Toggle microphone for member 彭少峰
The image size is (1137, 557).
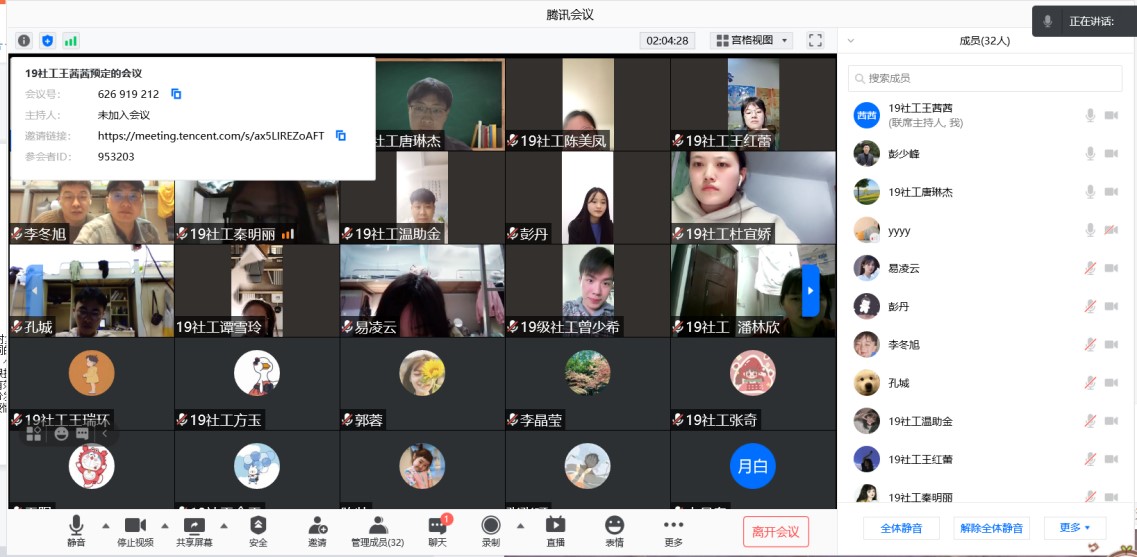[1090, 154]
